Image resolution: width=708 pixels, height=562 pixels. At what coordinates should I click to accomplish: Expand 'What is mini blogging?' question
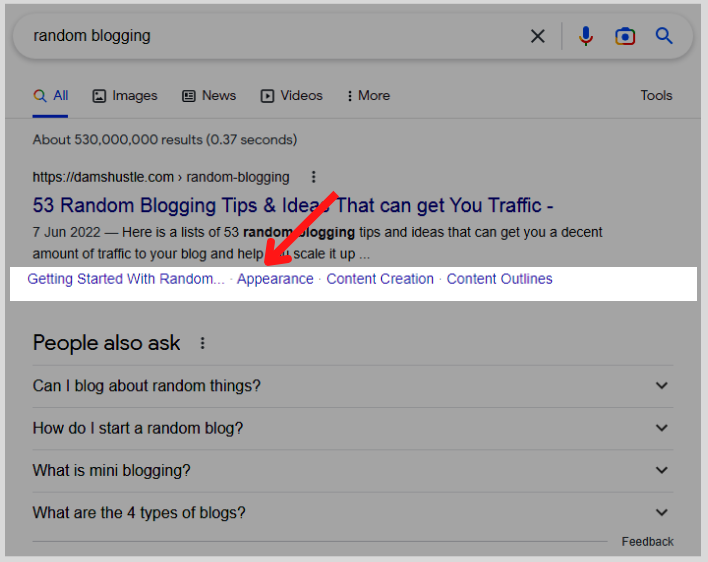click(353, 470)
